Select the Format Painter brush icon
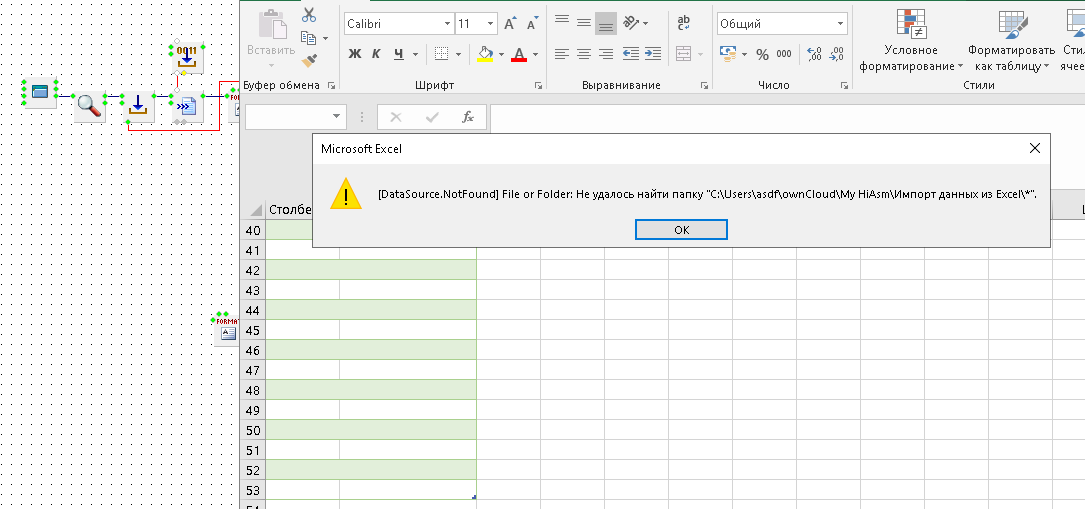The image size is (1085, 509). [x=308, y=59]
